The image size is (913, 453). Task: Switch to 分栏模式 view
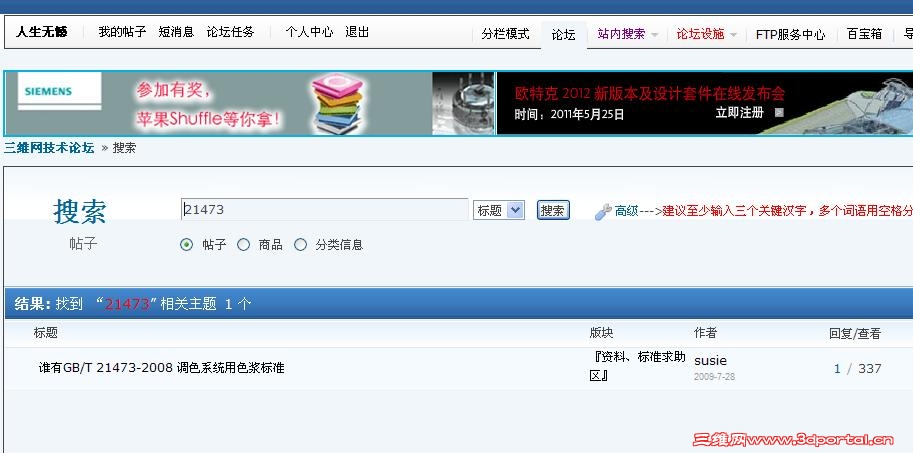tap(505, 34)
